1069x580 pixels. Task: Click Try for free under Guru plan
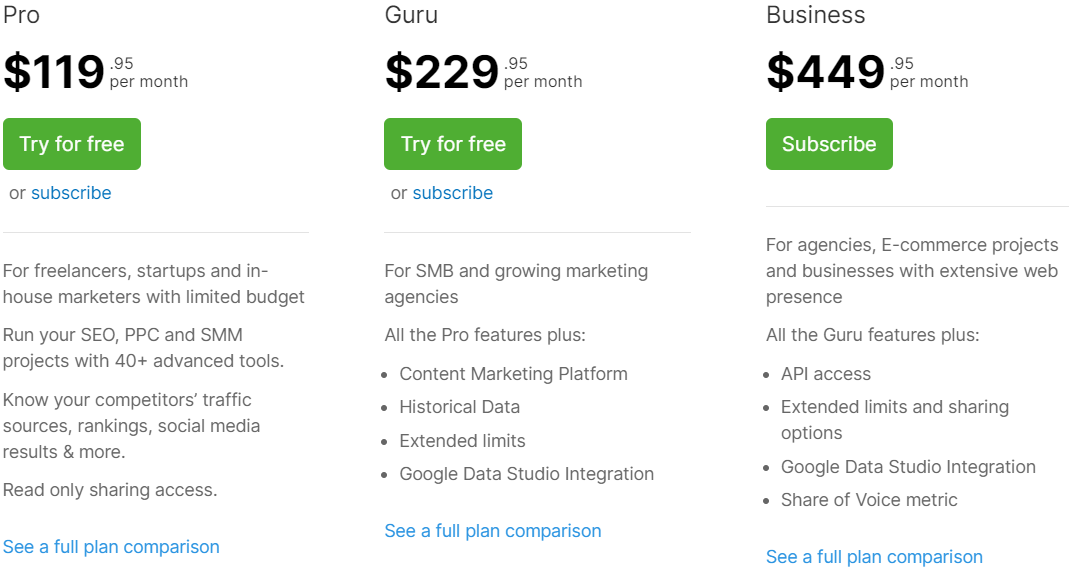453,144
